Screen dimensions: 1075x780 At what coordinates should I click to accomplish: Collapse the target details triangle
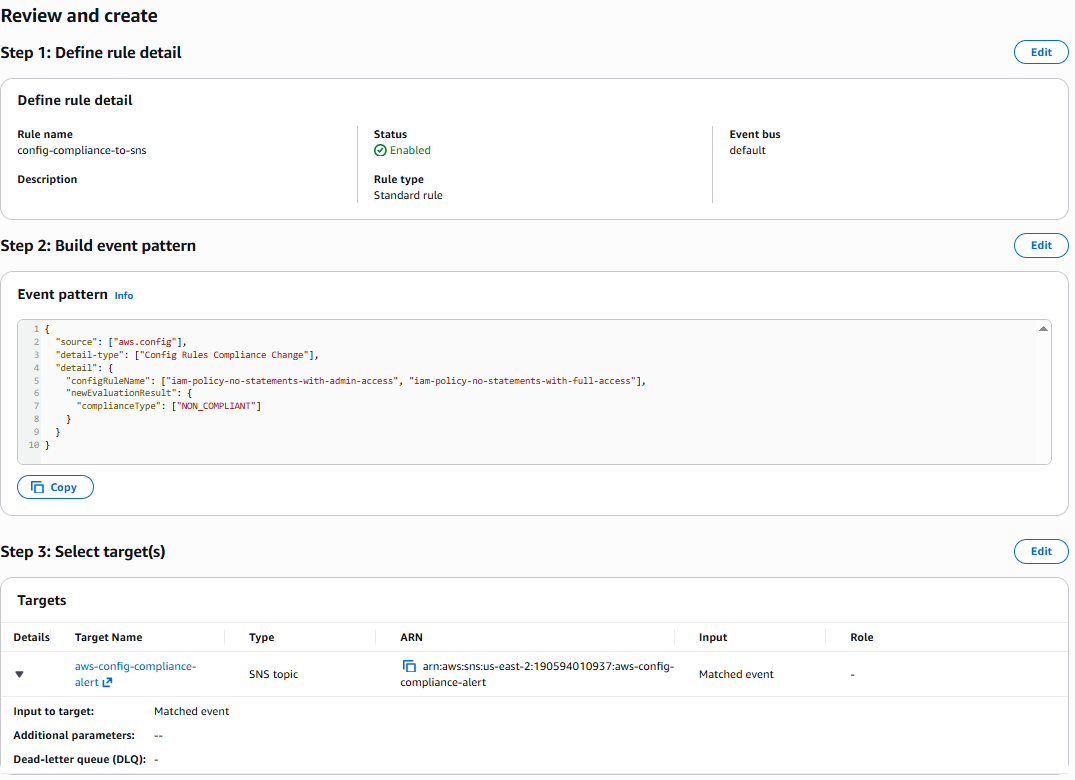19,674
